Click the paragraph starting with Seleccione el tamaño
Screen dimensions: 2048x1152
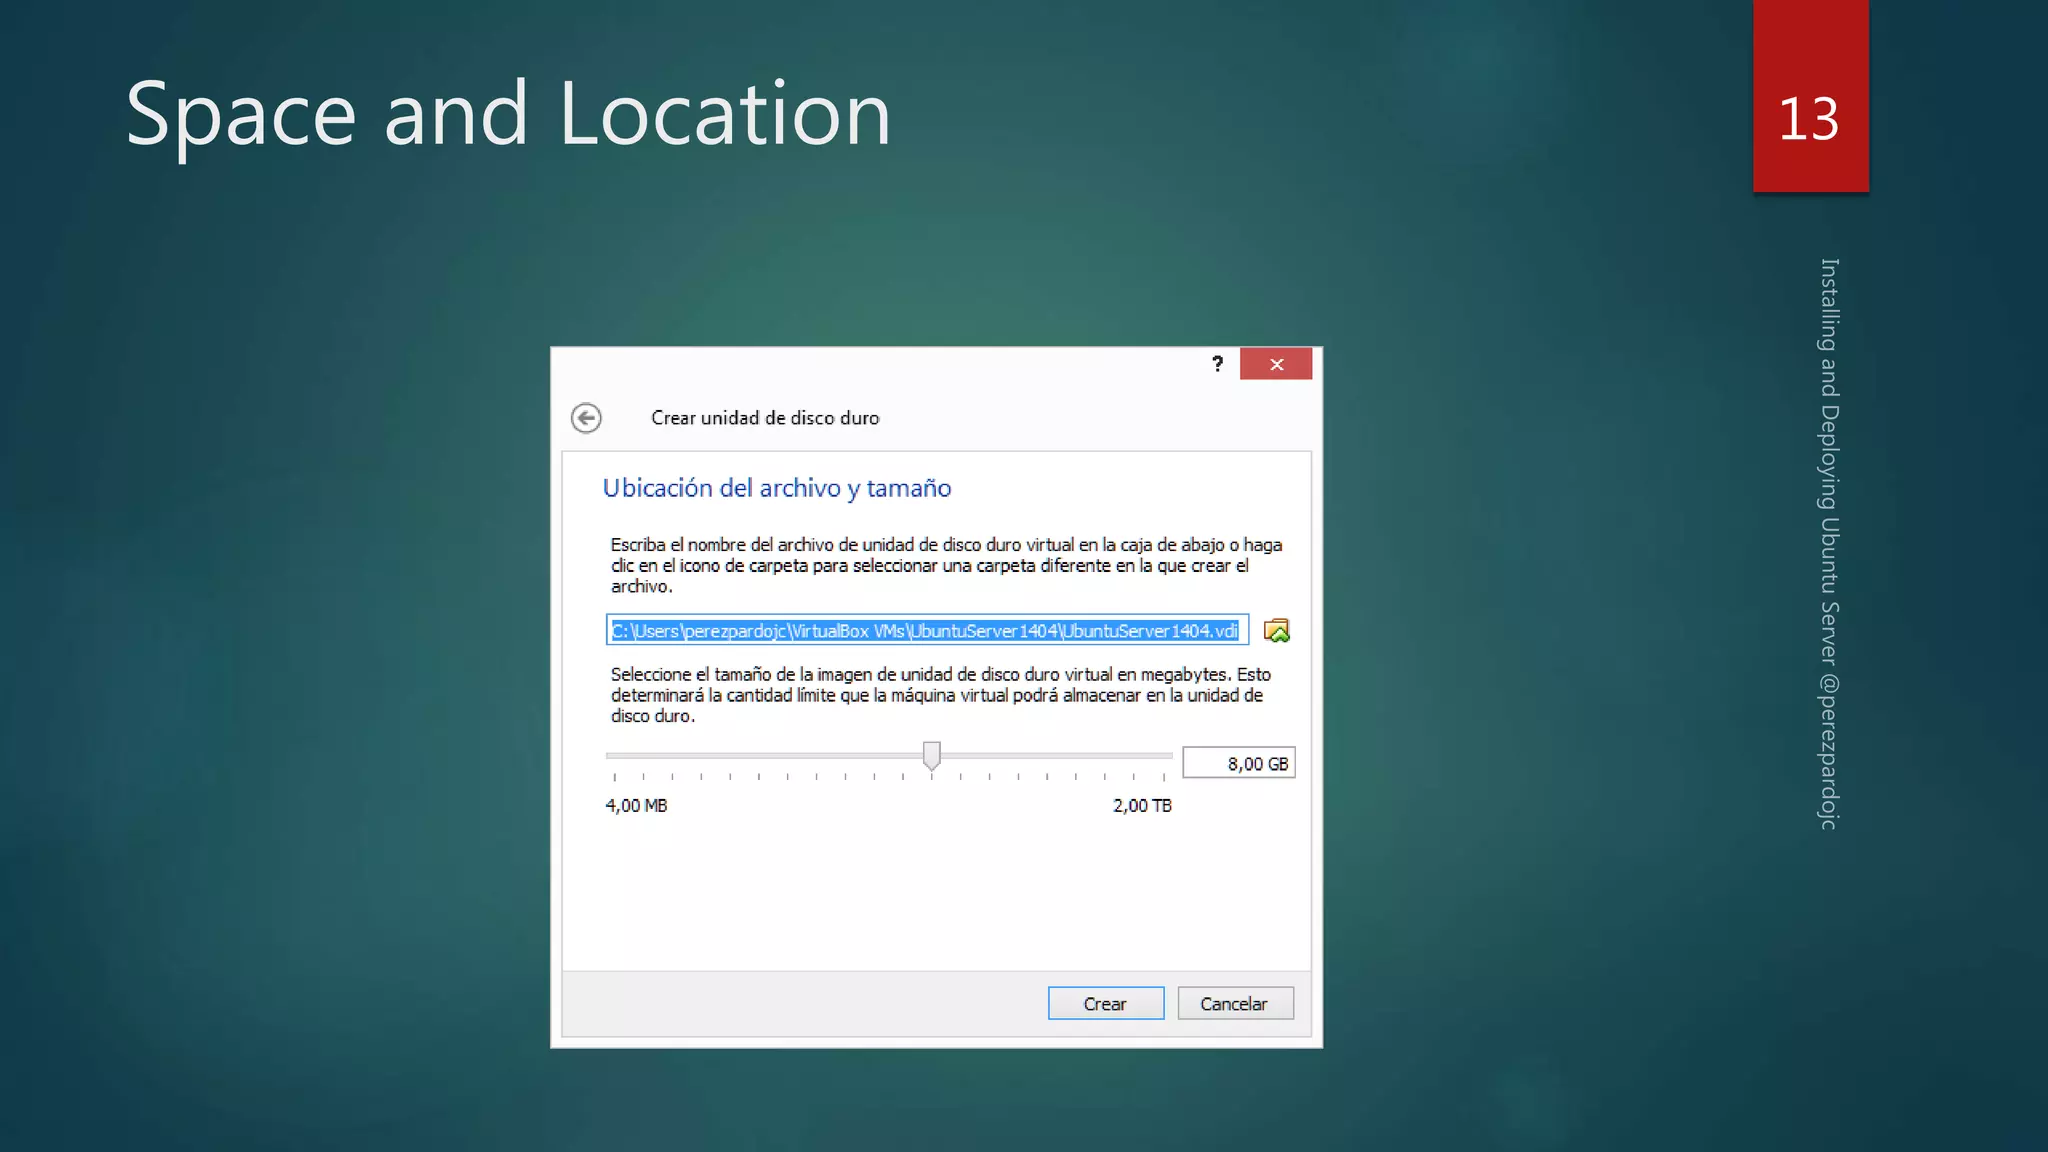click(940, 695)
